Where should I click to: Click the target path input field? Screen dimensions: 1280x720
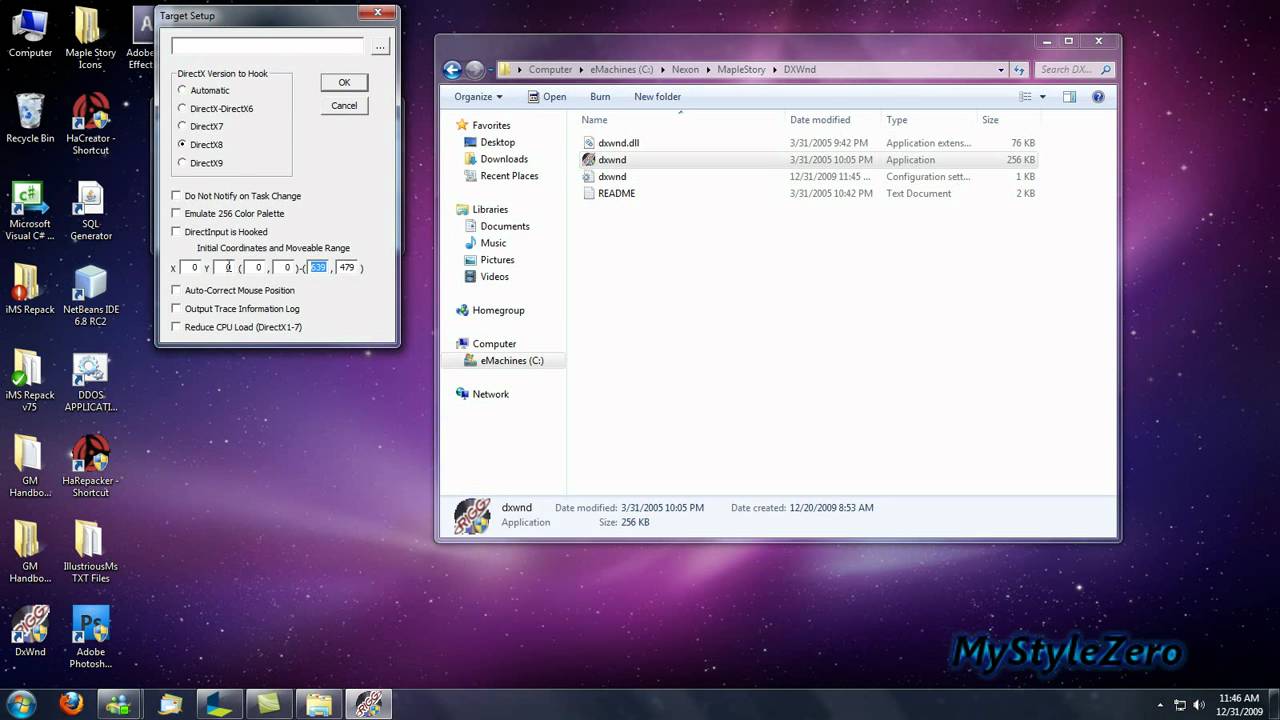coord(268,46)
